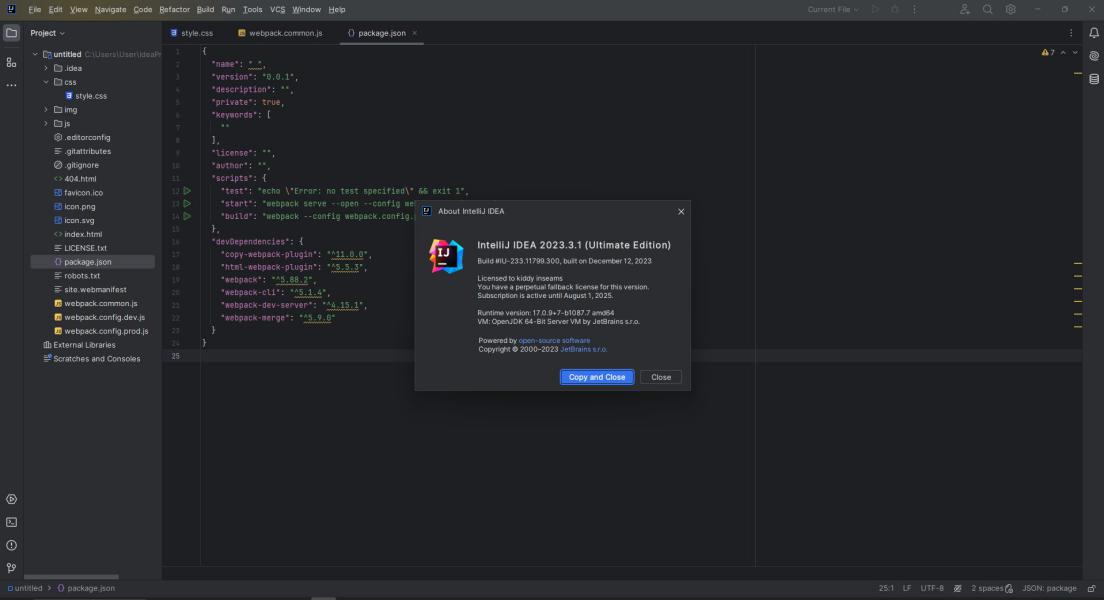Screen dimensions: 1104x600
Task: Open the toolbar more actions kebab menu
Action: click(915, 10)
